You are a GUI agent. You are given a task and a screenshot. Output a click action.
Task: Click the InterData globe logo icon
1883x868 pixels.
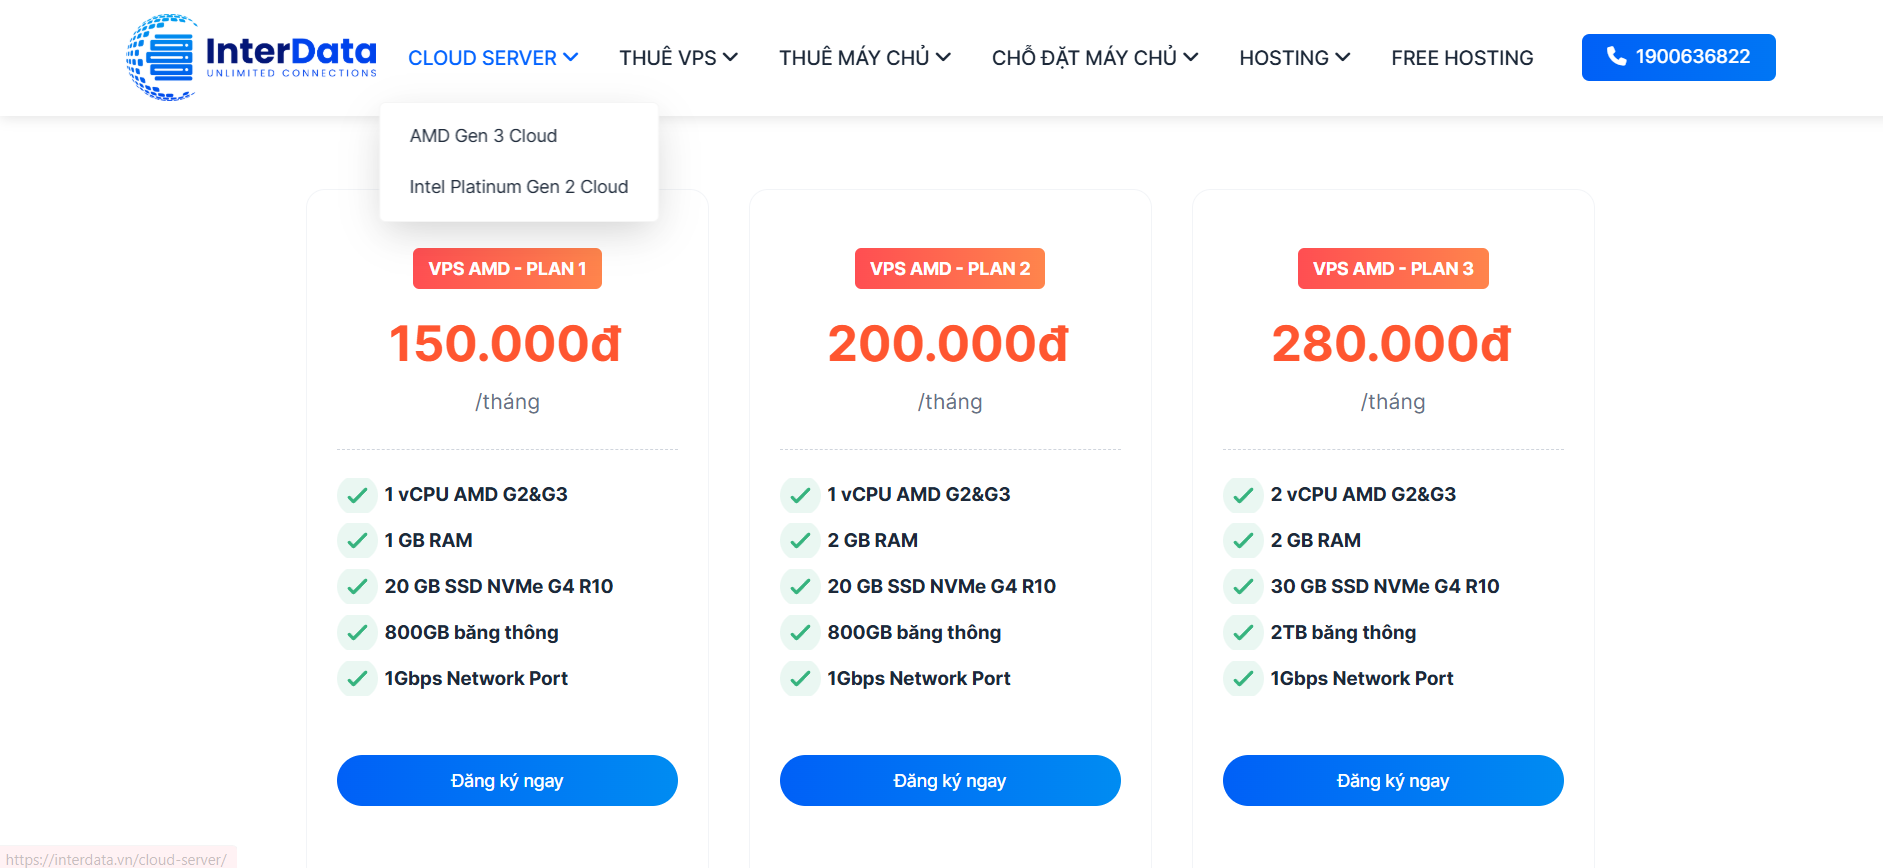162,58
